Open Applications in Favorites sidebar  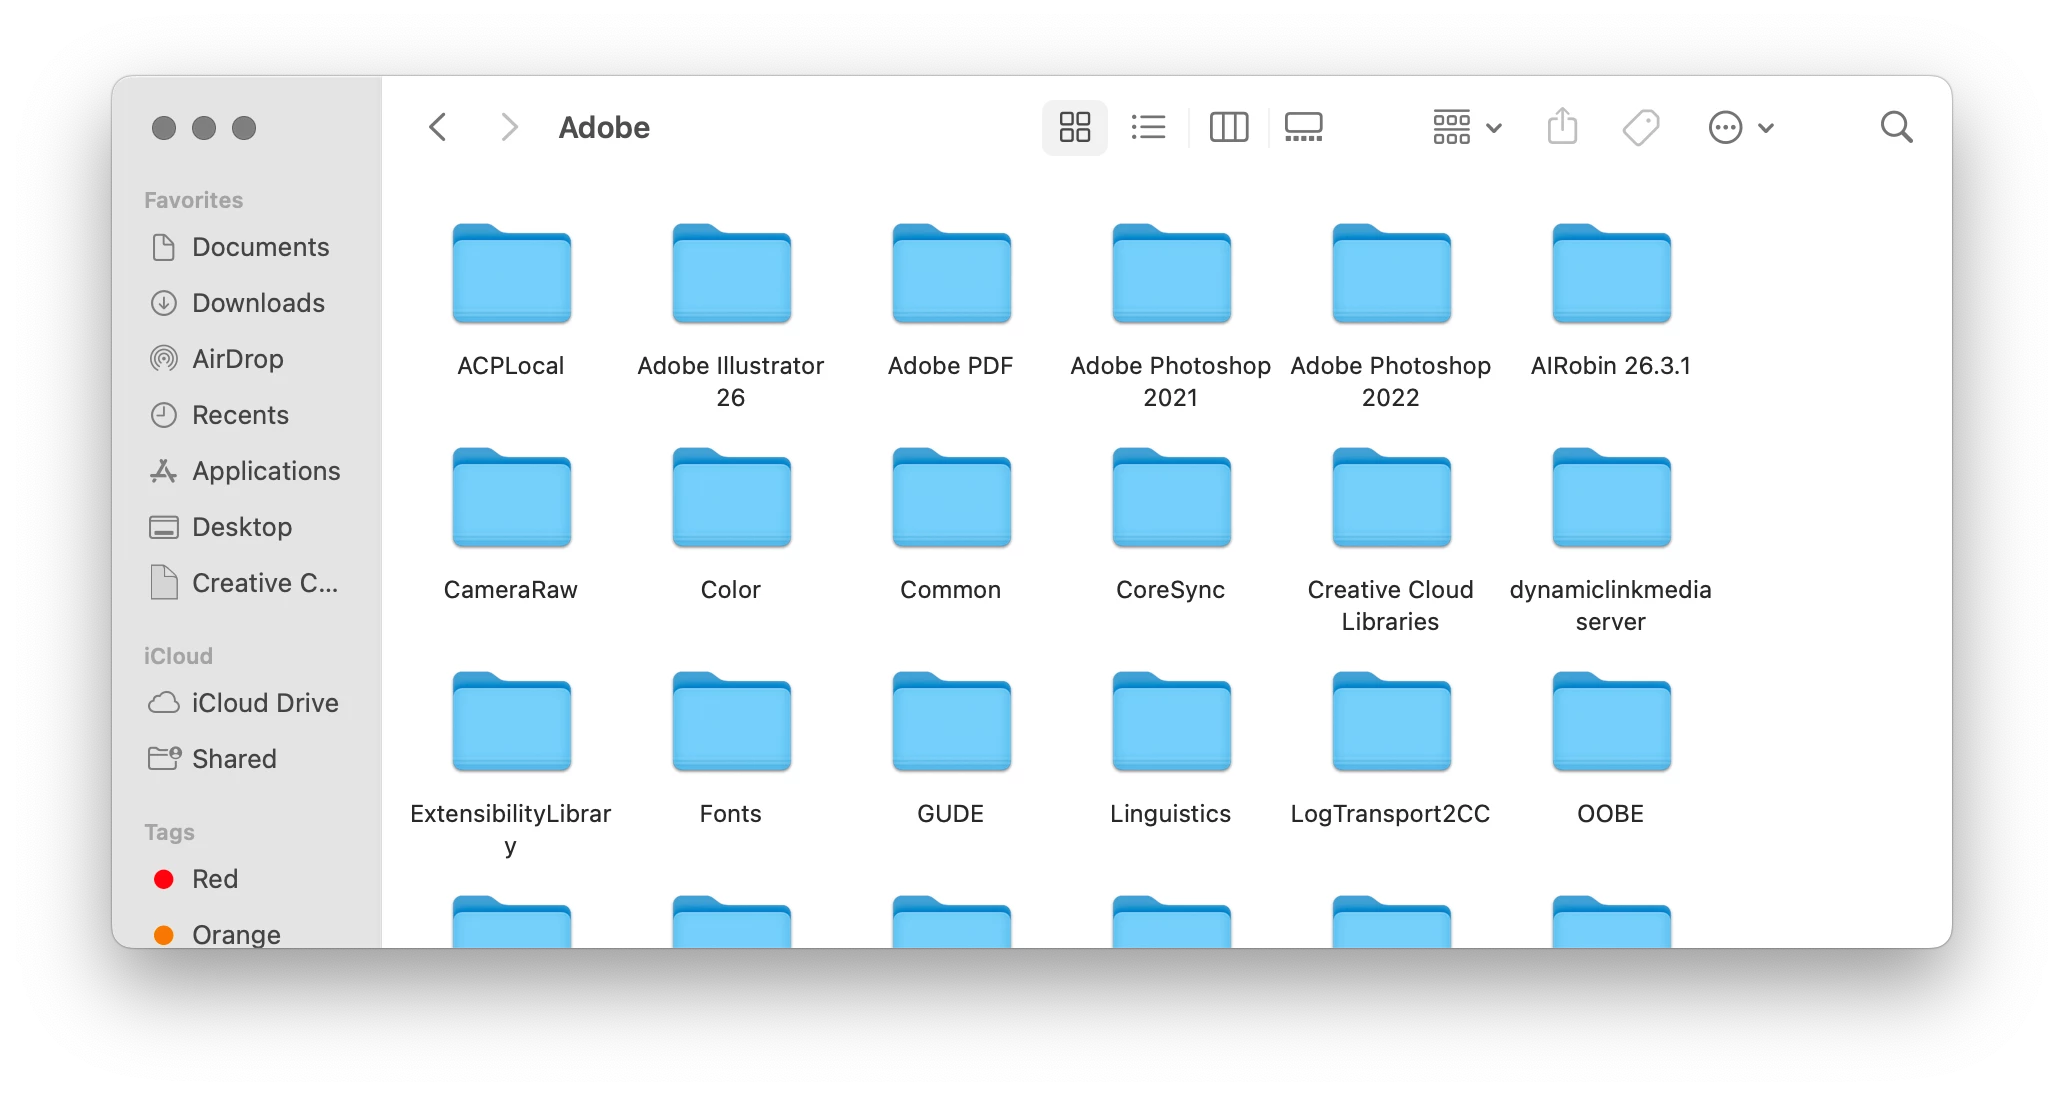[265, 471]
